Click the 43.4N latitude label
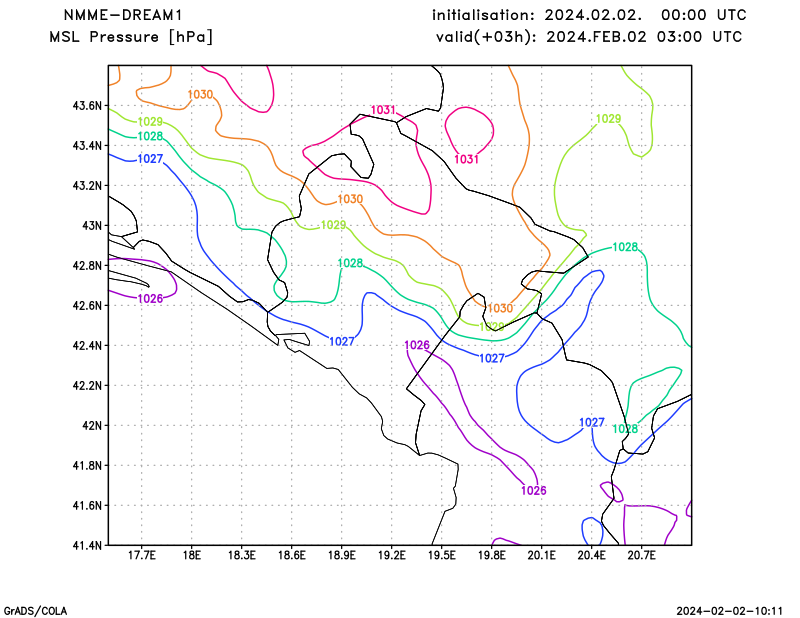The height and width of the screenshot is (618, 800). [87, 145]
